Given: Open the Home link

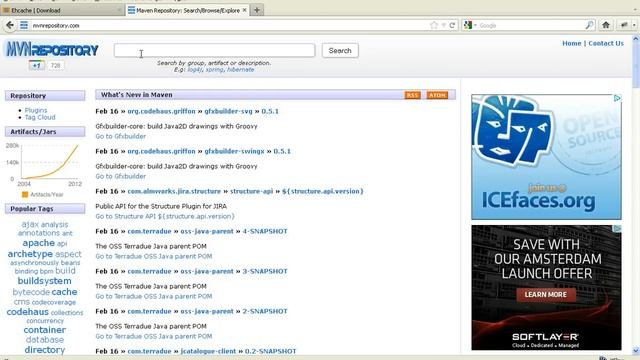Looking at the screenshot, I should tap(571, 43).
